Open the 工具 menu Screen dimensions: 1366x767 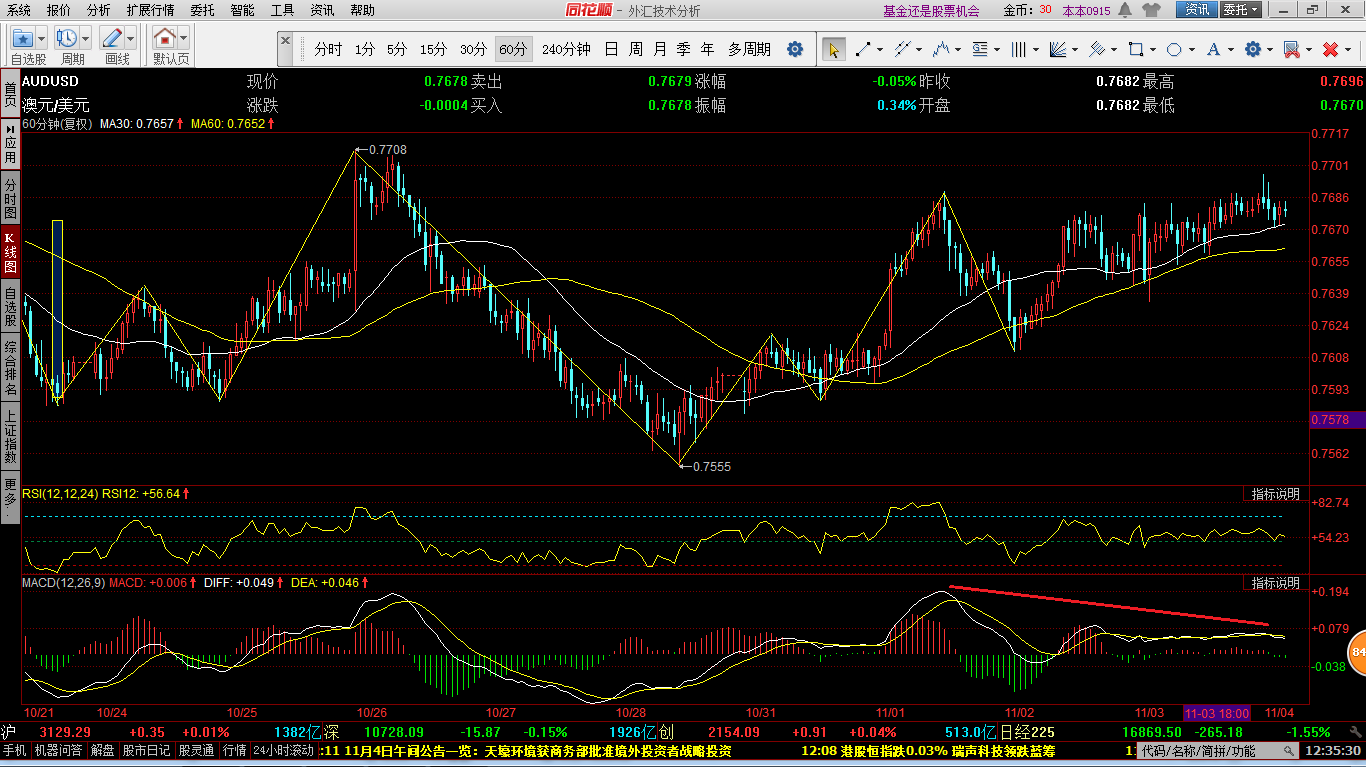[283, 10]
